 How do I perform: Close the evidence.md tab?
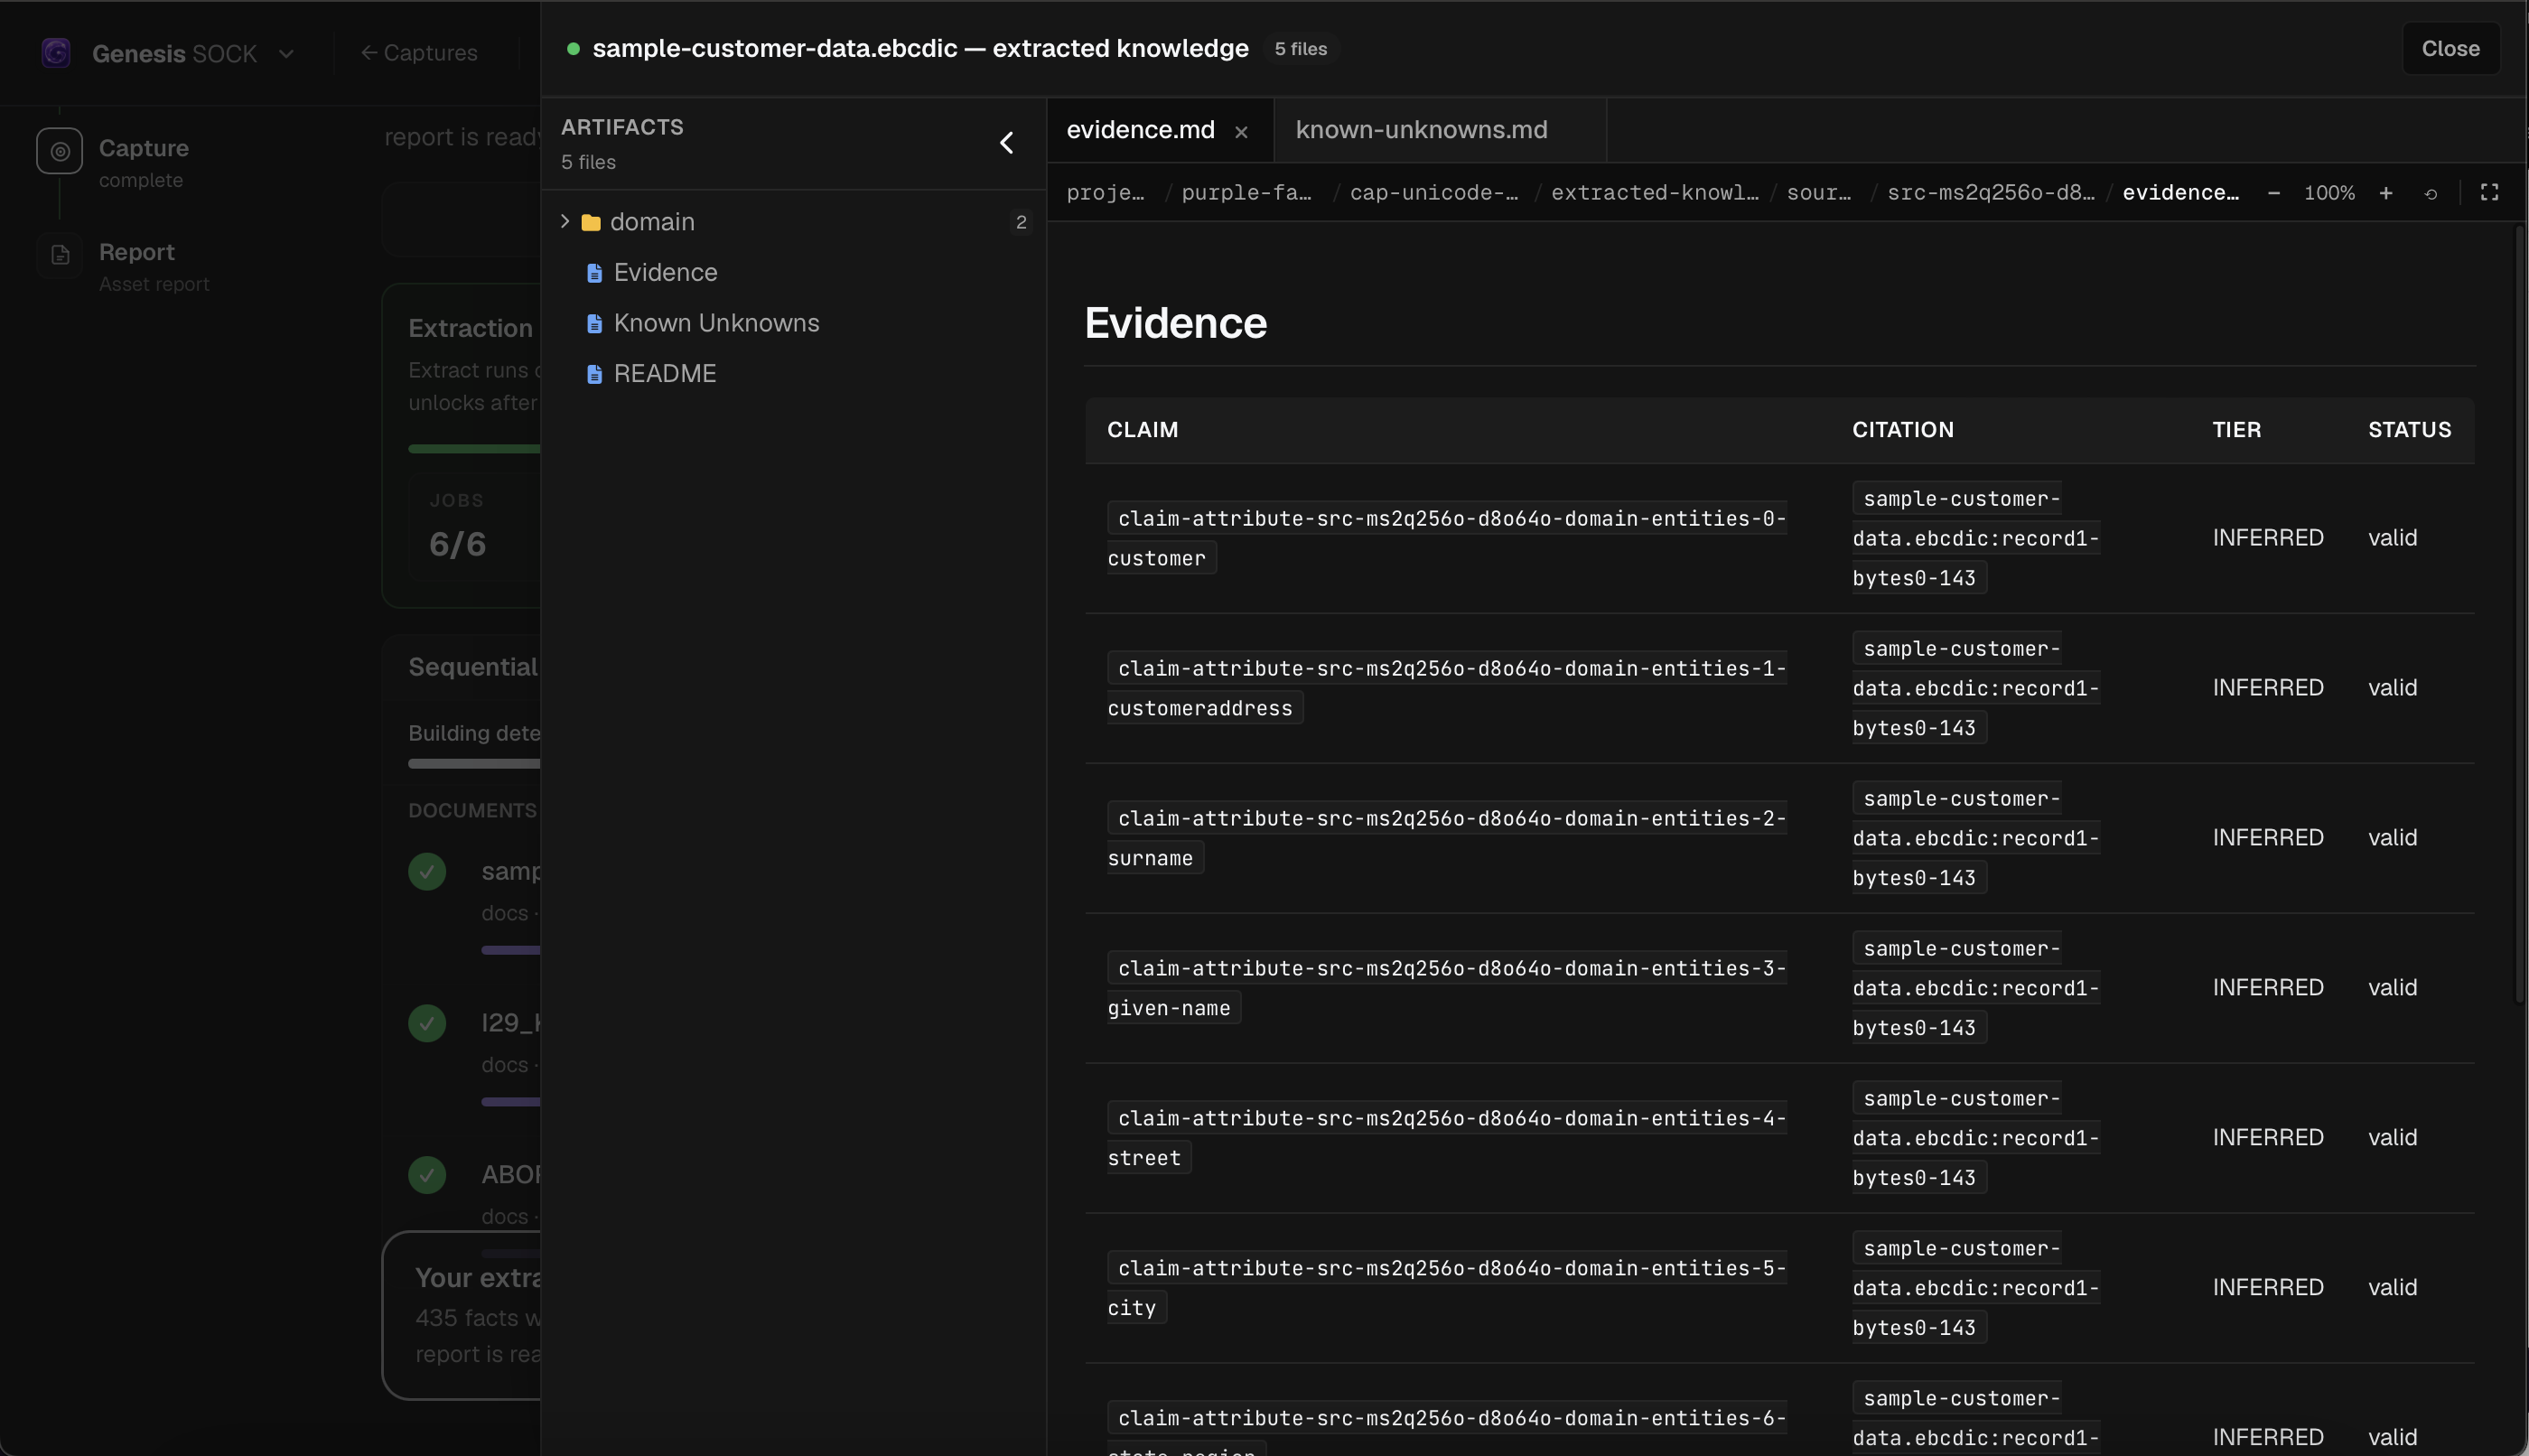point(1241,132)
